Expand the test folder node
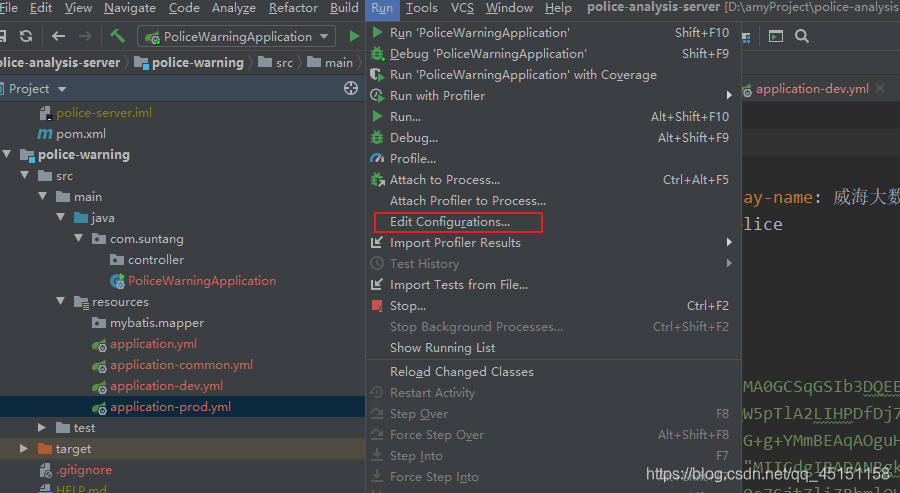 pyautogui.click(x=42, y=428)
